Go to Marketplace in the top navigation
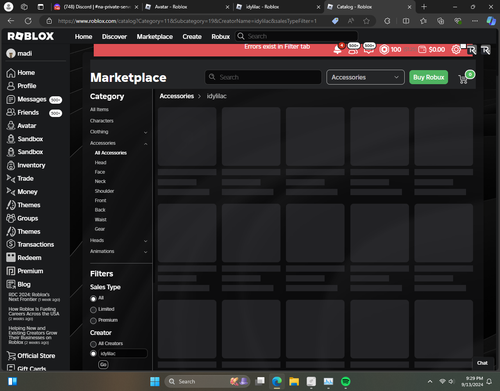The image size is (500, 391). coord(155,37)
